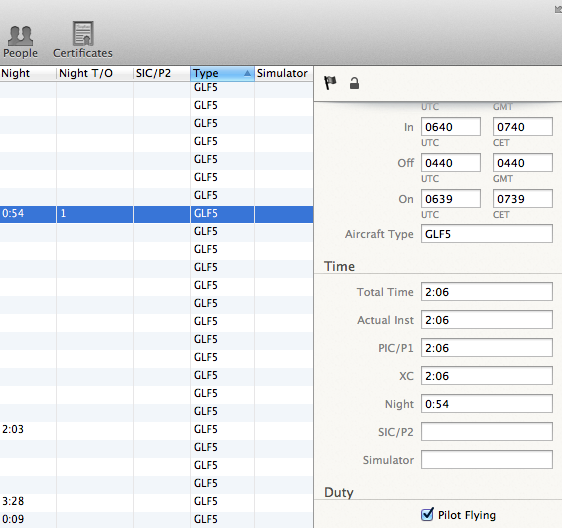562x528 pixels.
Task: Open the People toolbar icon
Action: 20,42
